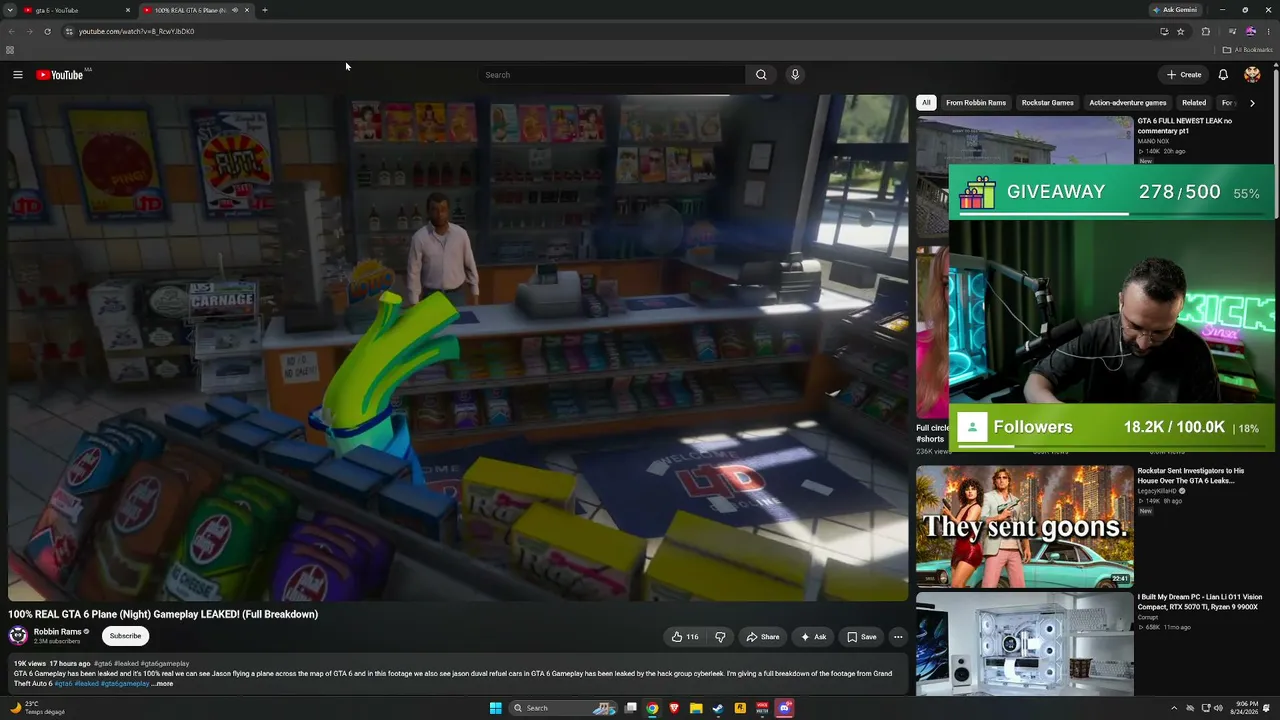1280x720 pixels.
Task: Open the browser extensions puzzle icon
Action: tap(1206, 31)
